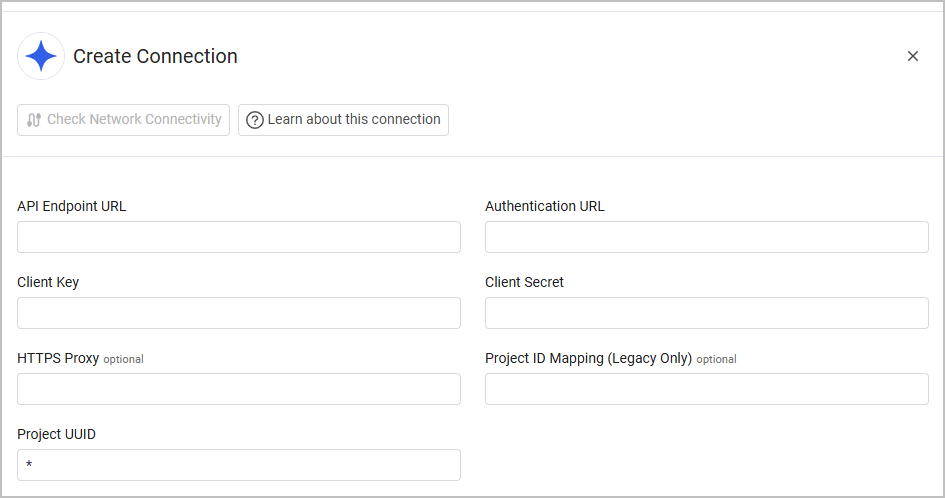The width and height of the screenshot is (945, 498).
Task: Click the Client Secret label text
Action: (x=524, y=283)
